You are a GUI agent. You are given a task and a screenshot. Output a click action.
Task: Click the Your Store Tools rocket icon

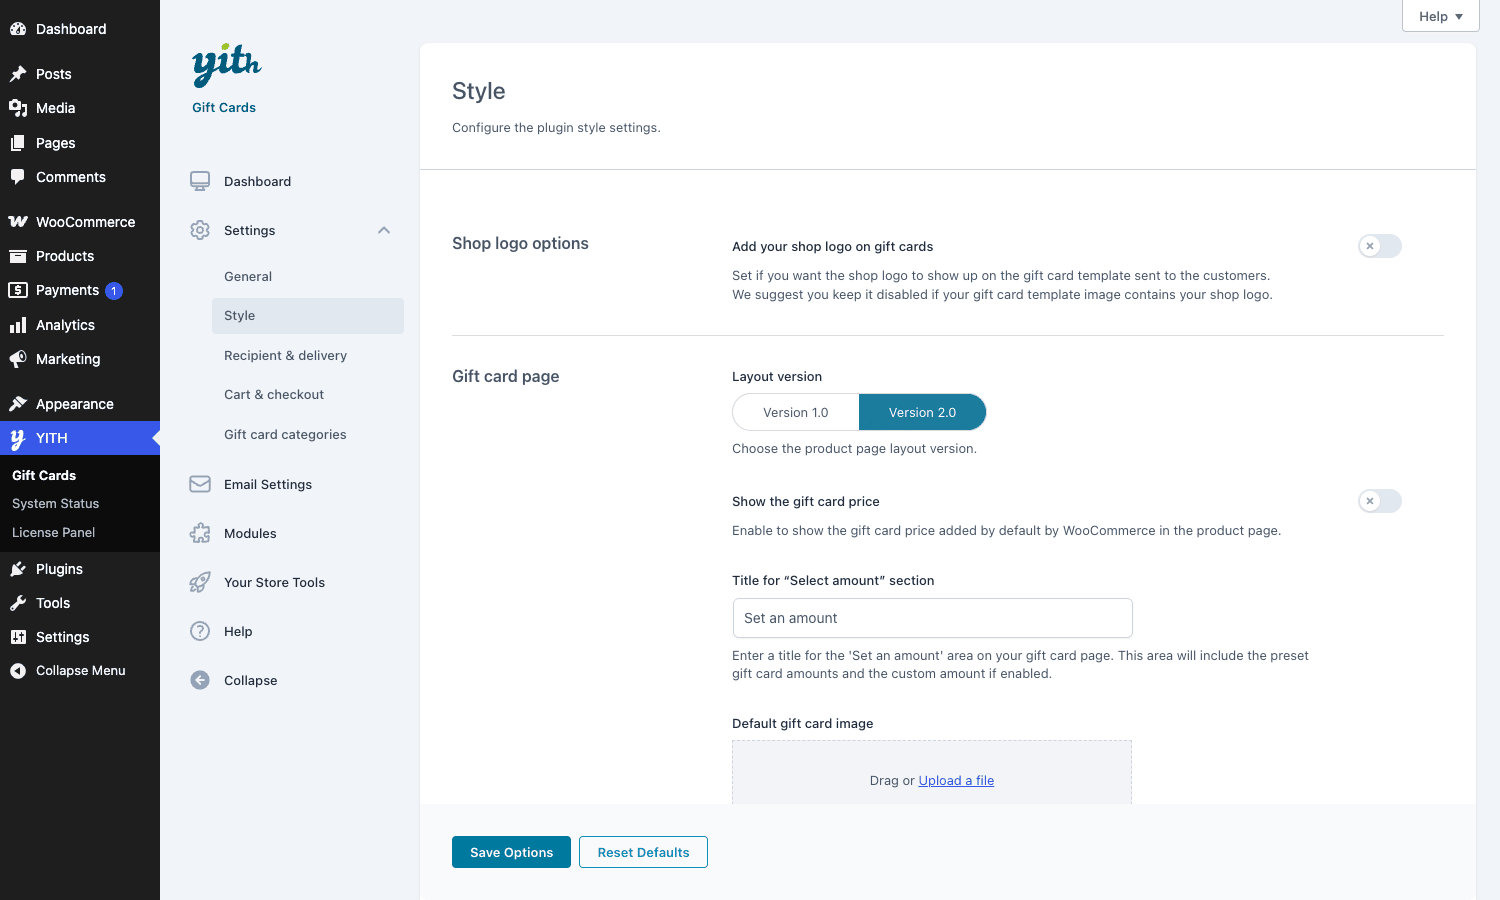(x=200, y=582)
